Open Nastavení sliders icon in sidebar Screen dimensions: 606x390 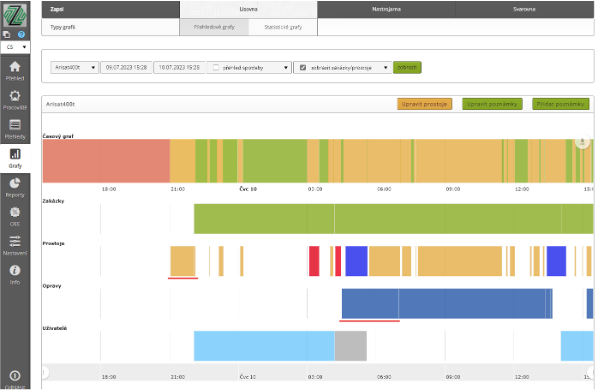click(x=15, y=241)
